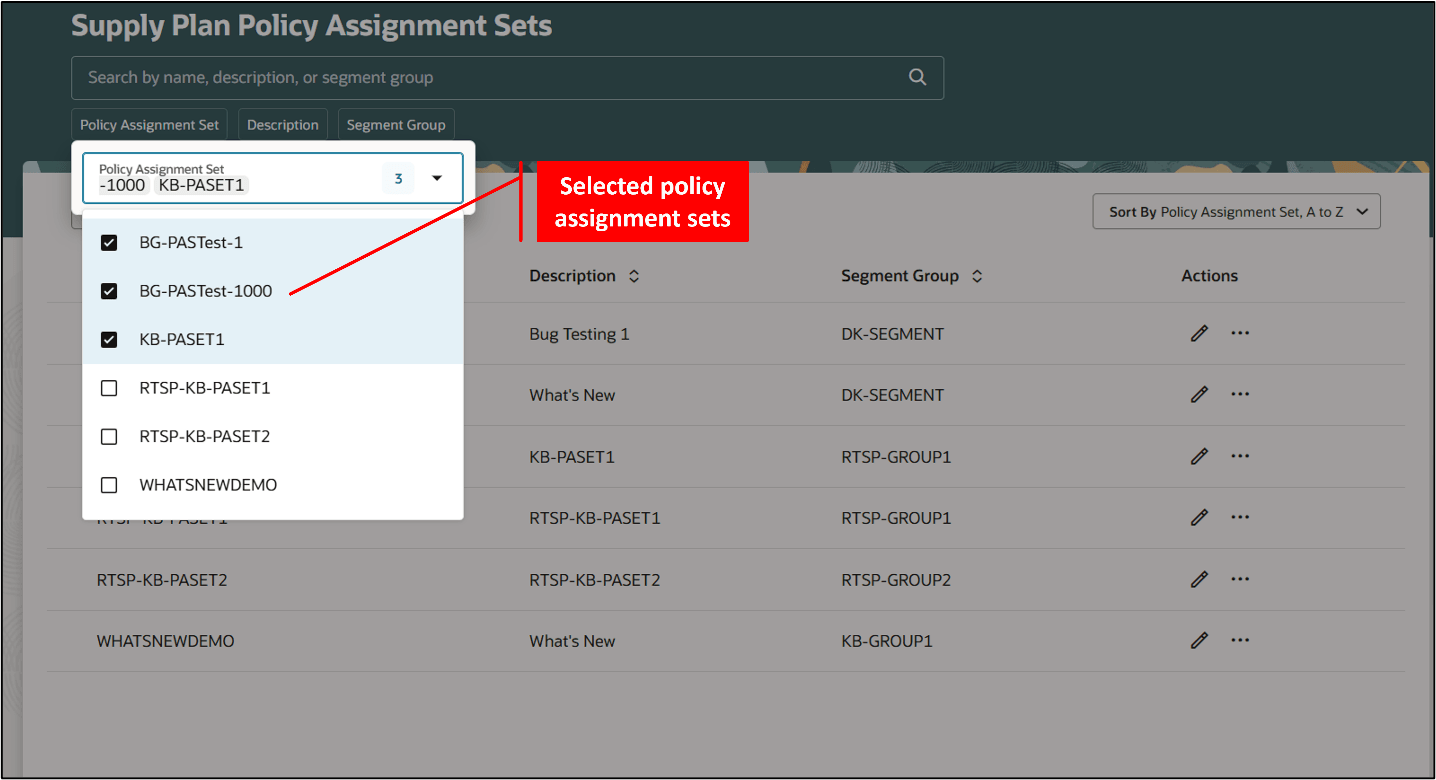1436x780 pixels.
Task: Toggle sort on the Segment Group column
Action: [x=977, y=275]
